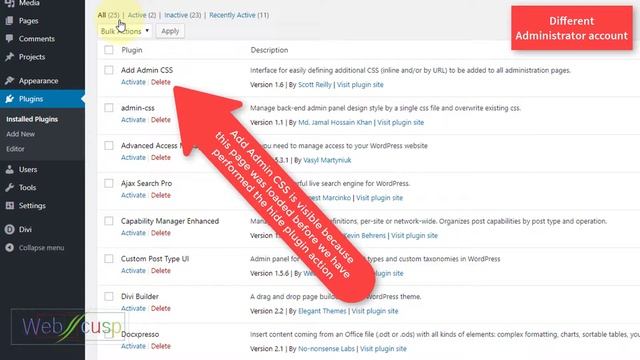This screenshot has height=360, width=640.
Task: Activate Capability Manager Enhanced plugin
Action: tap(133, 233)
